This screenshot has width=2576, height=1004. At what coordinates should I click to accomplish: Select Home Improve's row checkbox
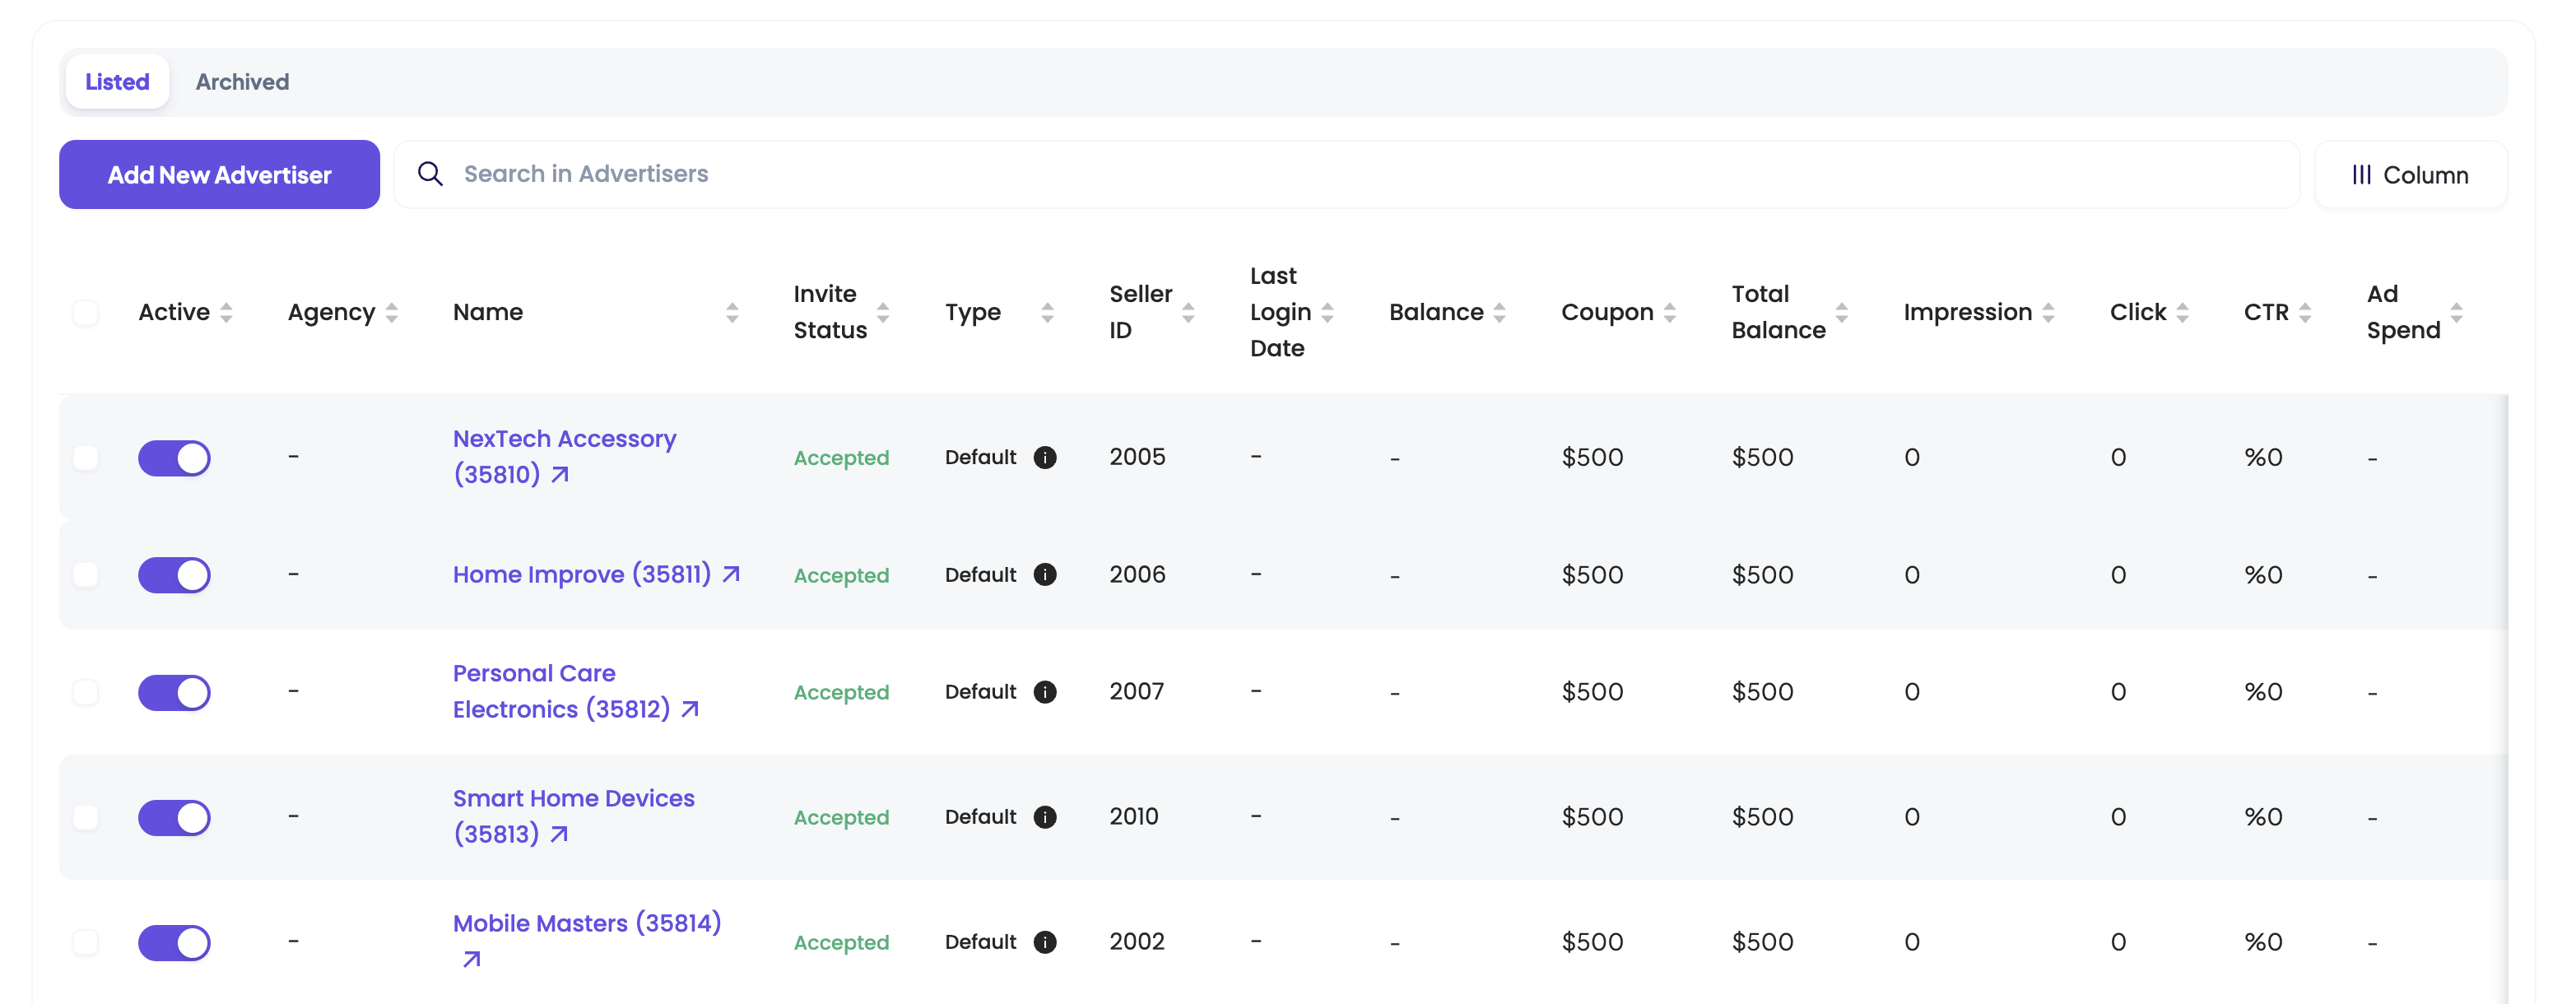pyautogui.click(x=87, y=575)
